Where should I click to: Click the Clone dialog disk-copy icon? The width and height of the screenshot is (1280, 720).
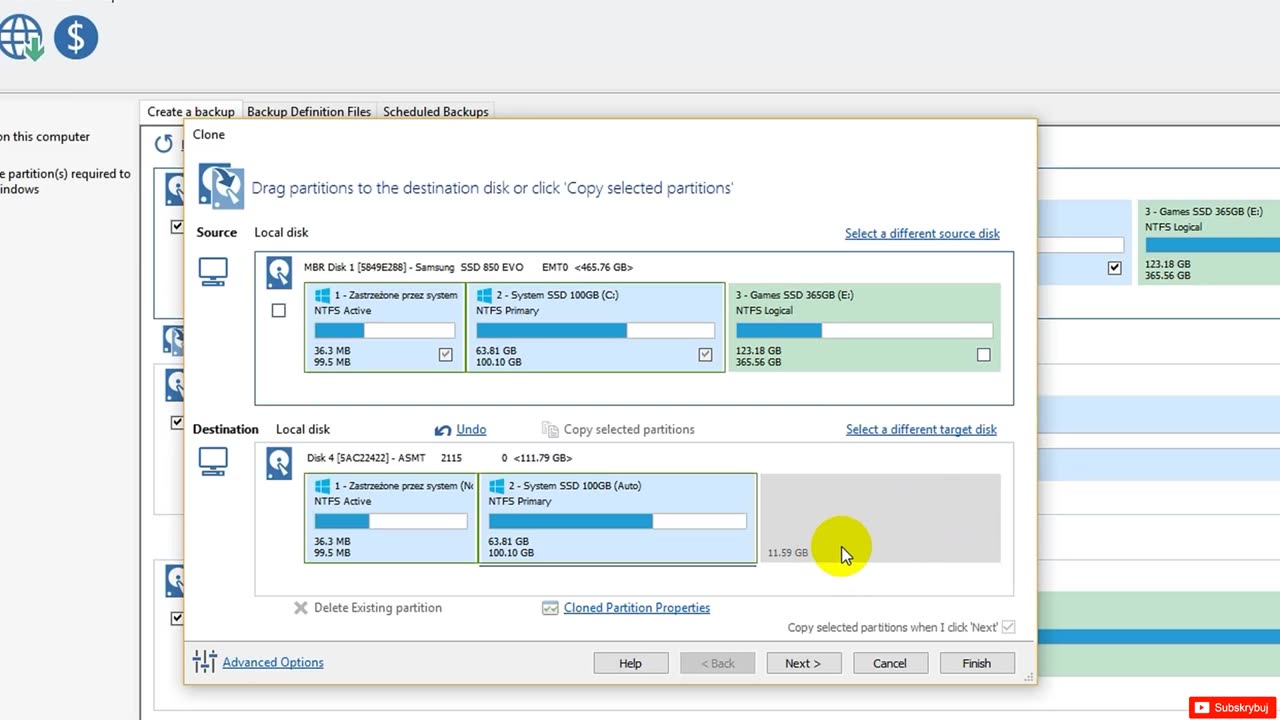[221, 186]
